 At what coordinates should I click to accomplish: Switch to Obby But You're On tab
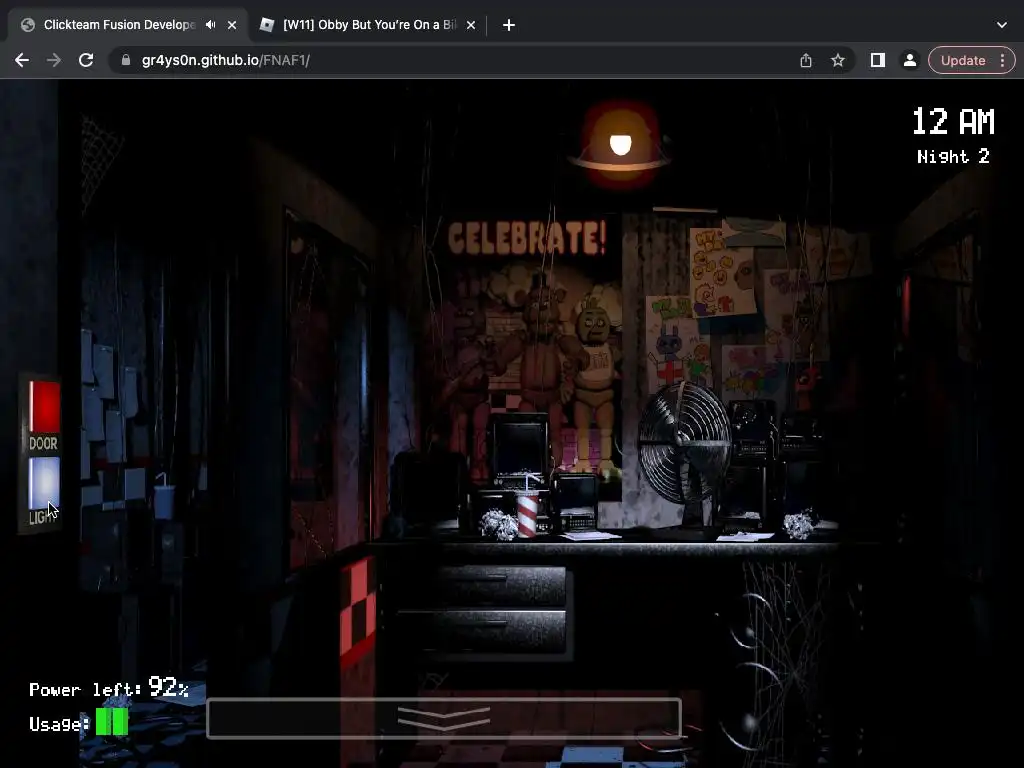coord(369,25)
